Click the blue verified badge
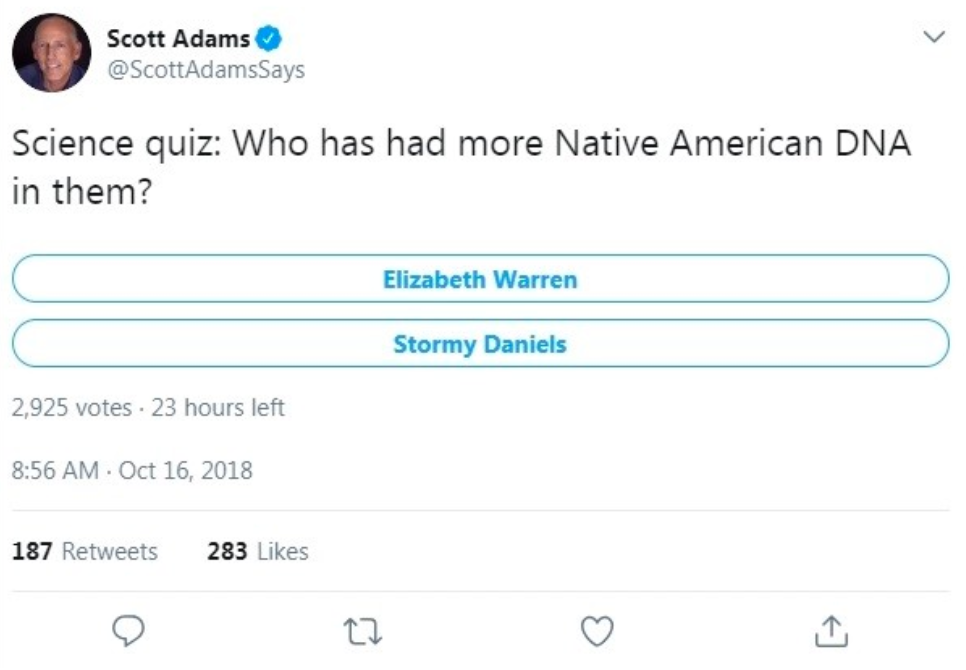966x670 pixels. pos(269,40)
